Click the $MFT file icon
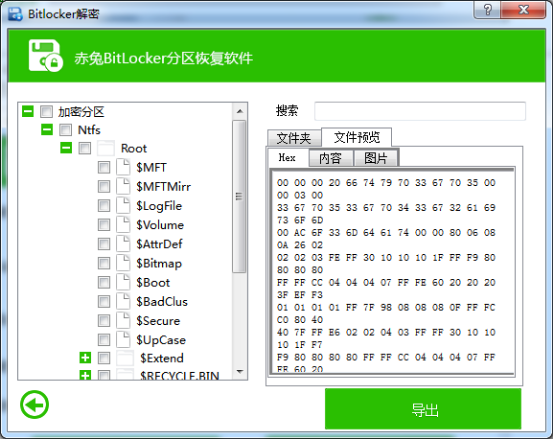Image resolution: width=554 pixels, height=440 pixels. pos(123,167)
